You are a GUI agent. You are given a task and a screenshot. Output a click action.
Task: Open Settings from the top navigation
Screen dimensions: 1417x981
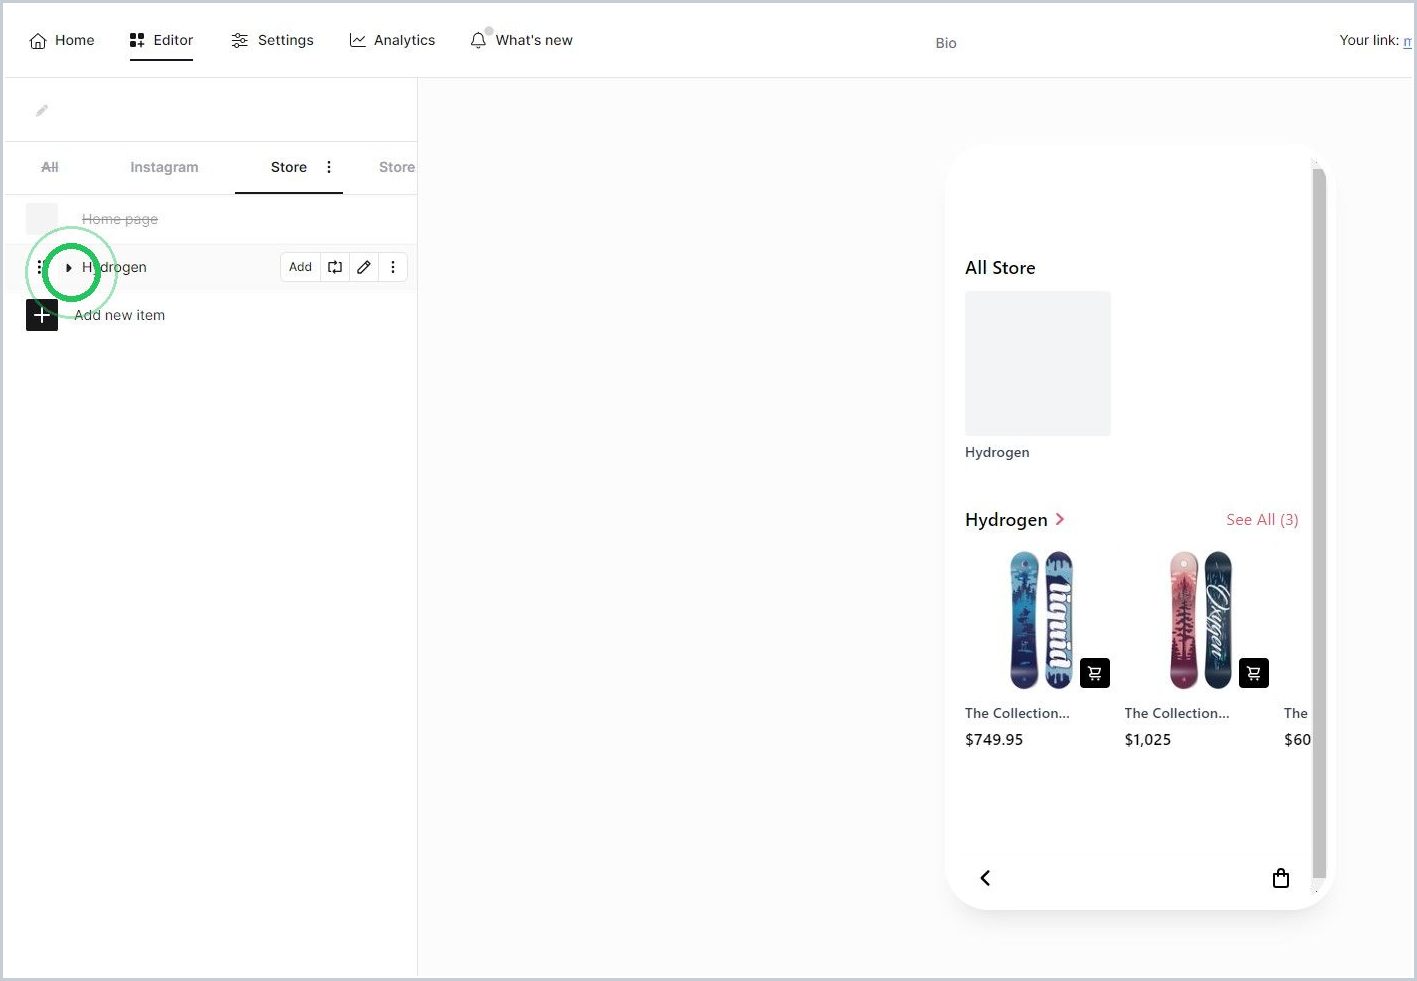(x=272, y=40)
